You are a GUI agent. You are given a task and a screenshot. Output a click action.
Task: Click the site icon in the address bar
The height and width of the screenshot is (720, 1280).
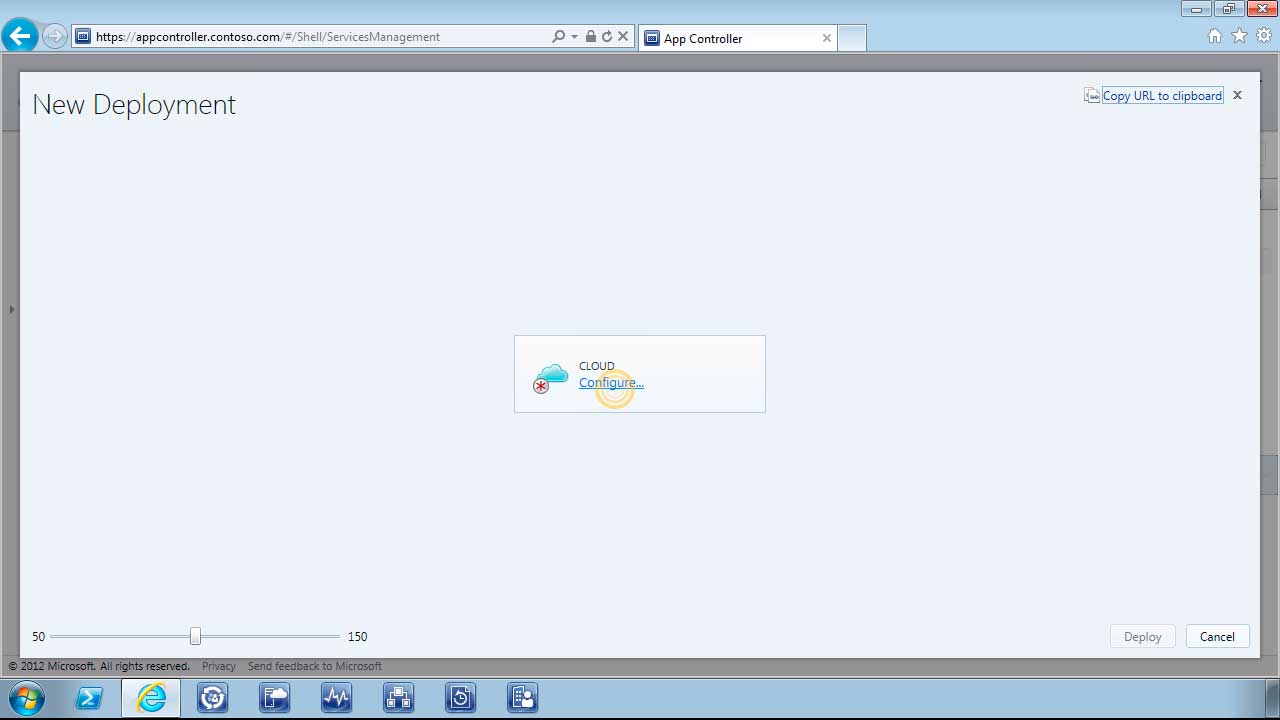point(83,37)
